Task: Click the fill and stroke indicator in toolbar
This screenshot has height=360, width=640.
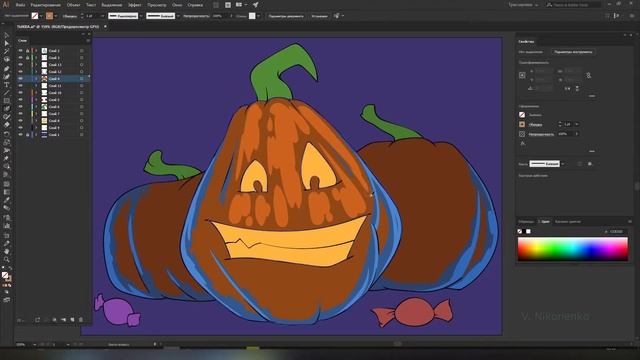Action: click(x=7, y=277)
